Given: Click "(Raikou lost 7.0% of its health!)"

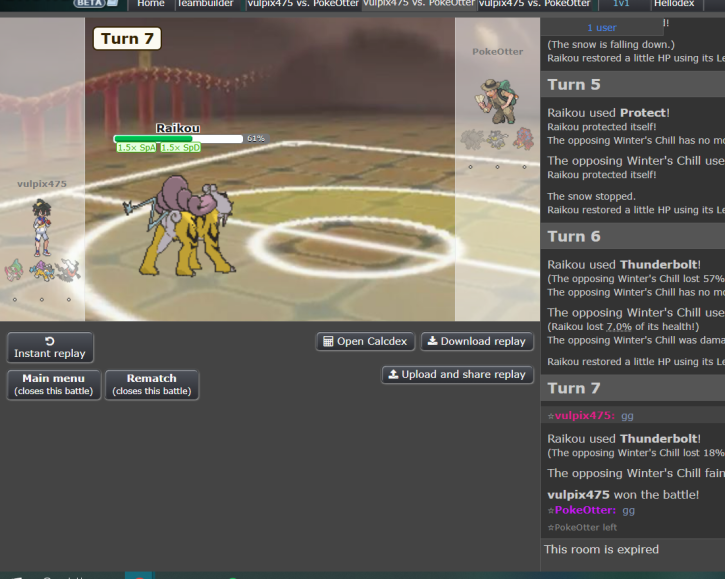Looking at the screenshot, I should (623, 326).
